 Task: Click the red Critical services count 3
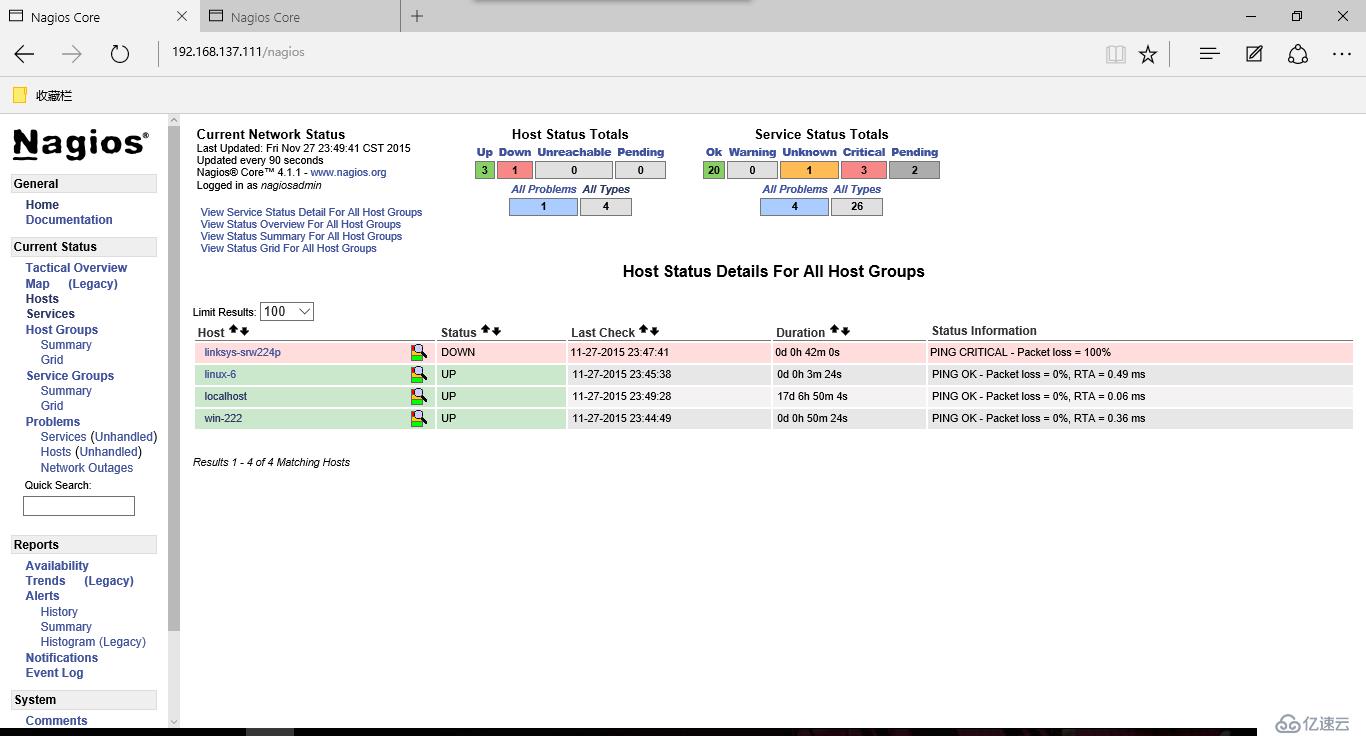pos(864,170)
